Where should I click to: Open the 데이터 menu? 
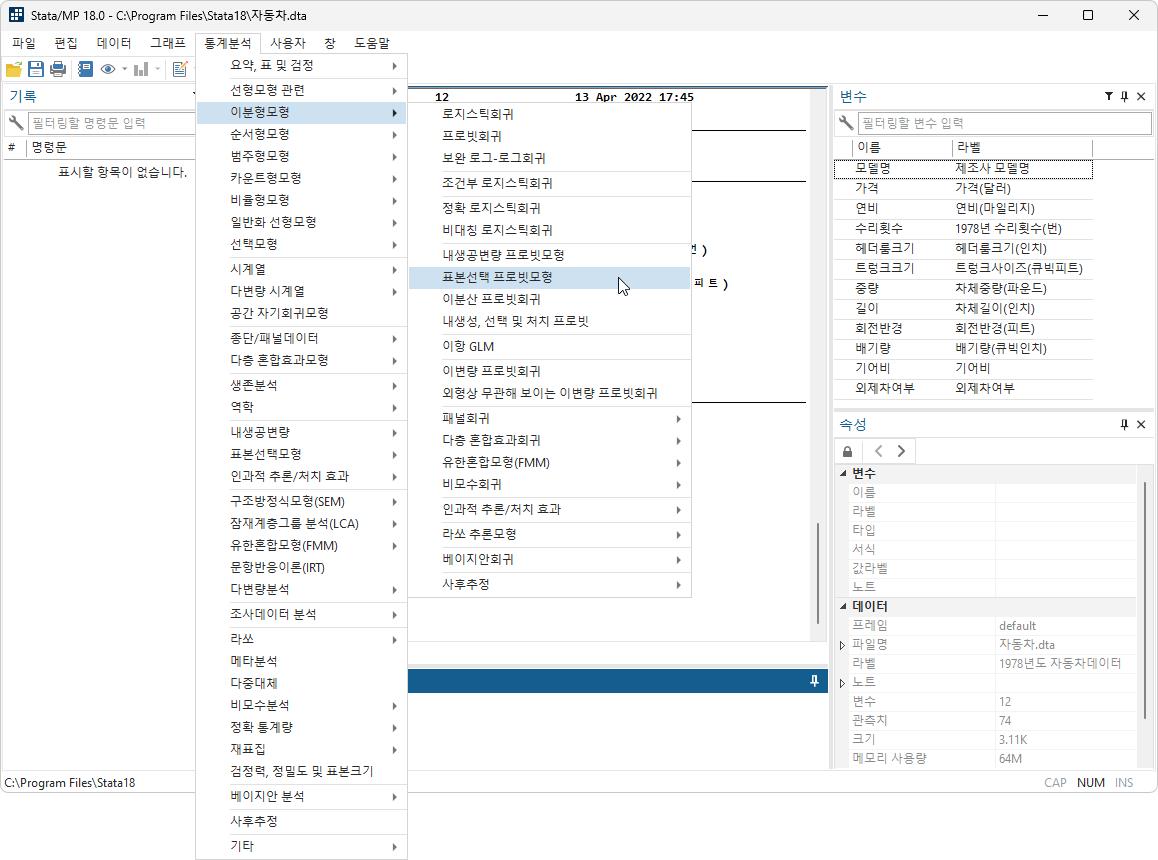point(114,43)
